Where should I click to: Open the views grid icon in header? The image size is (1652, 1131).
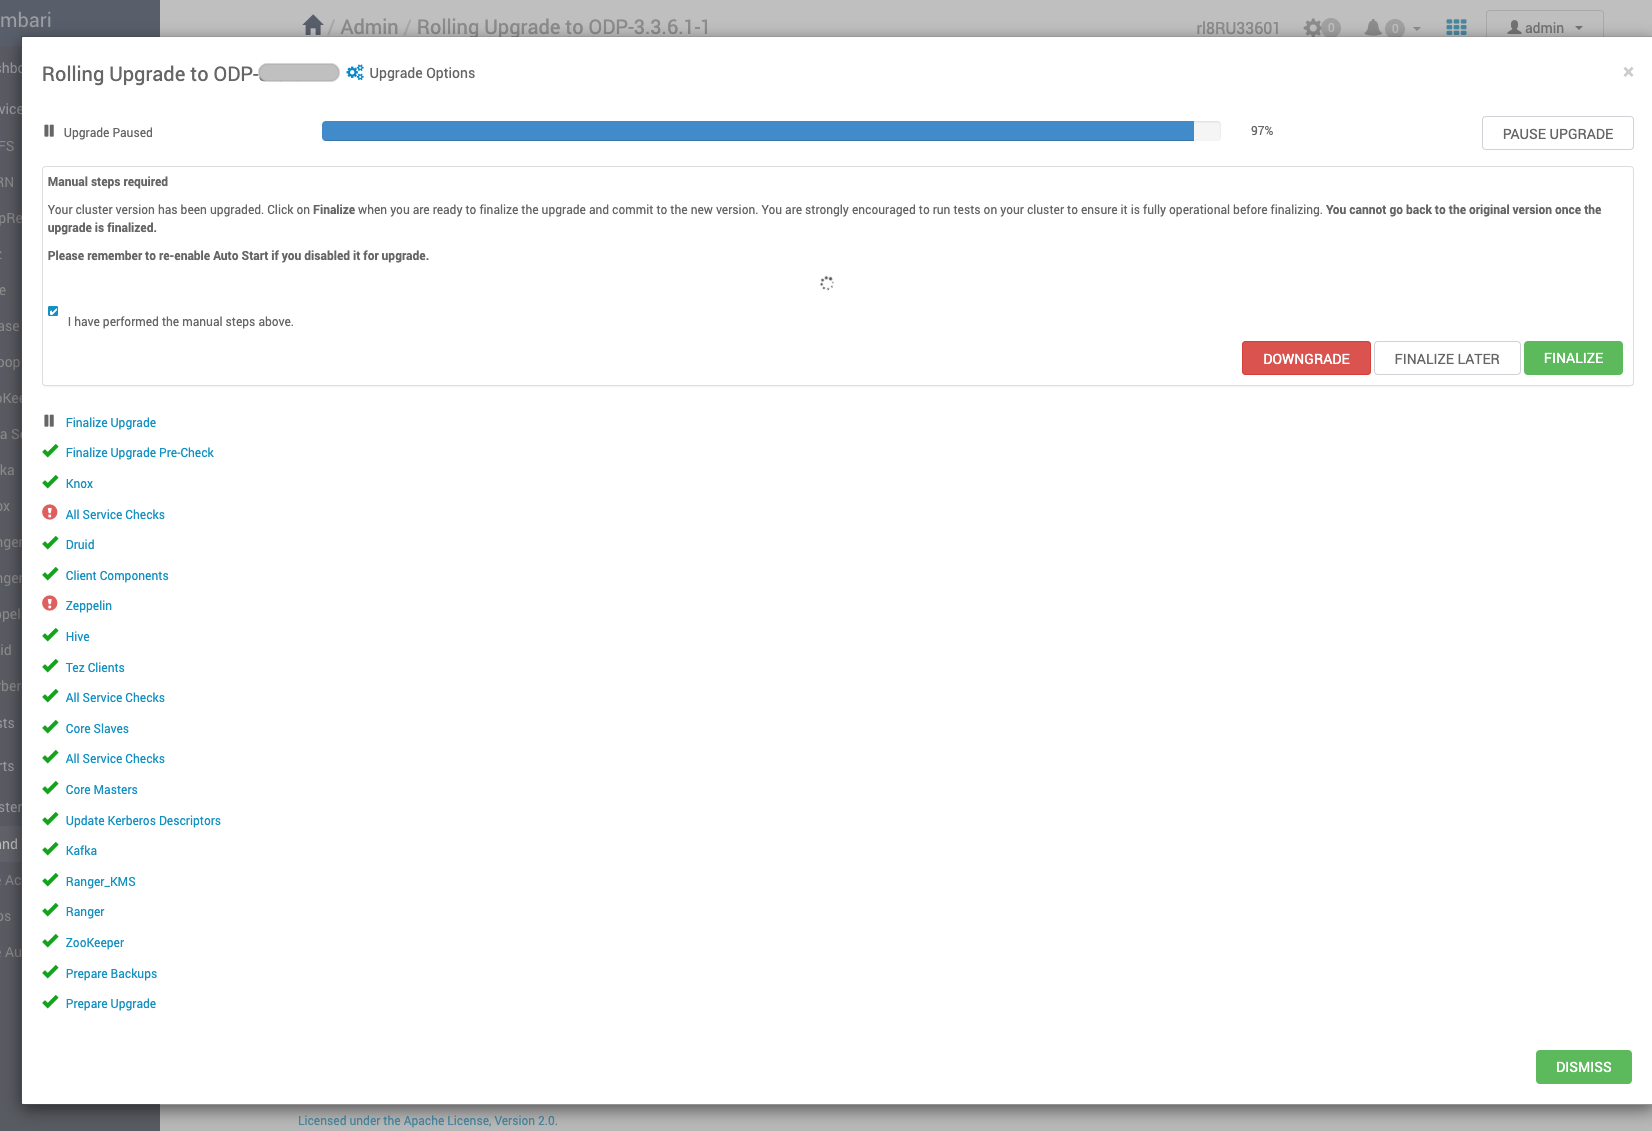(x=1456, y=28)
